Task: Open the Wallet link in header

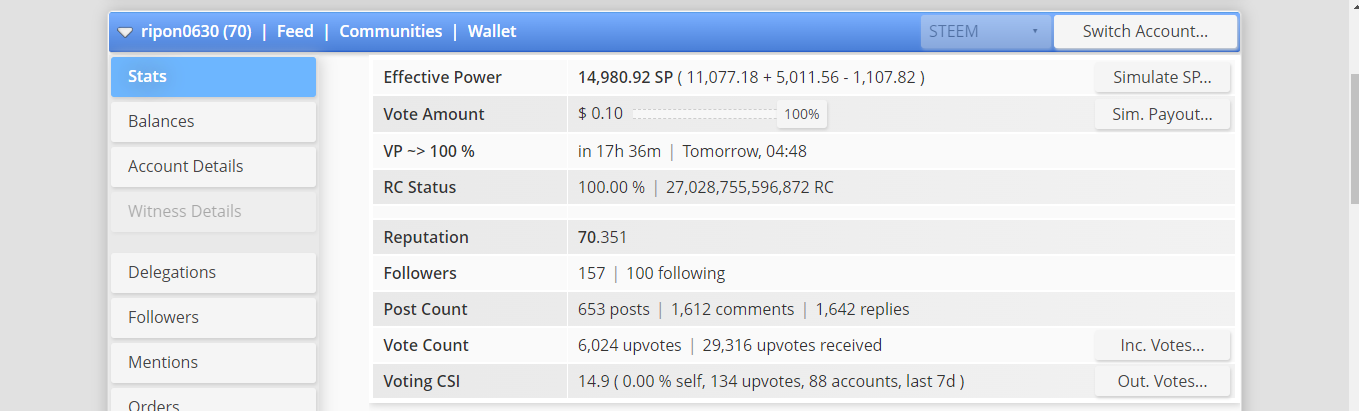Action: click(492, 31)
